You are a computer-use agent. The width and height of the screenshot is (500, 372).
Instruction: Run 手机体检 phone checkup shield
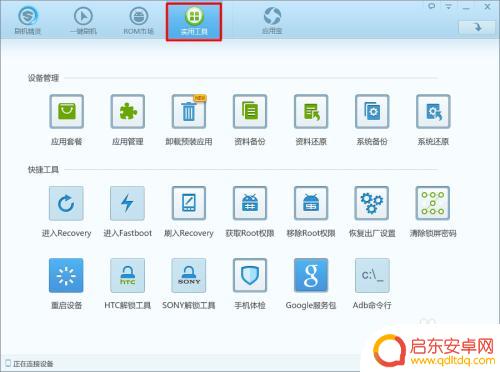point(250,275)
